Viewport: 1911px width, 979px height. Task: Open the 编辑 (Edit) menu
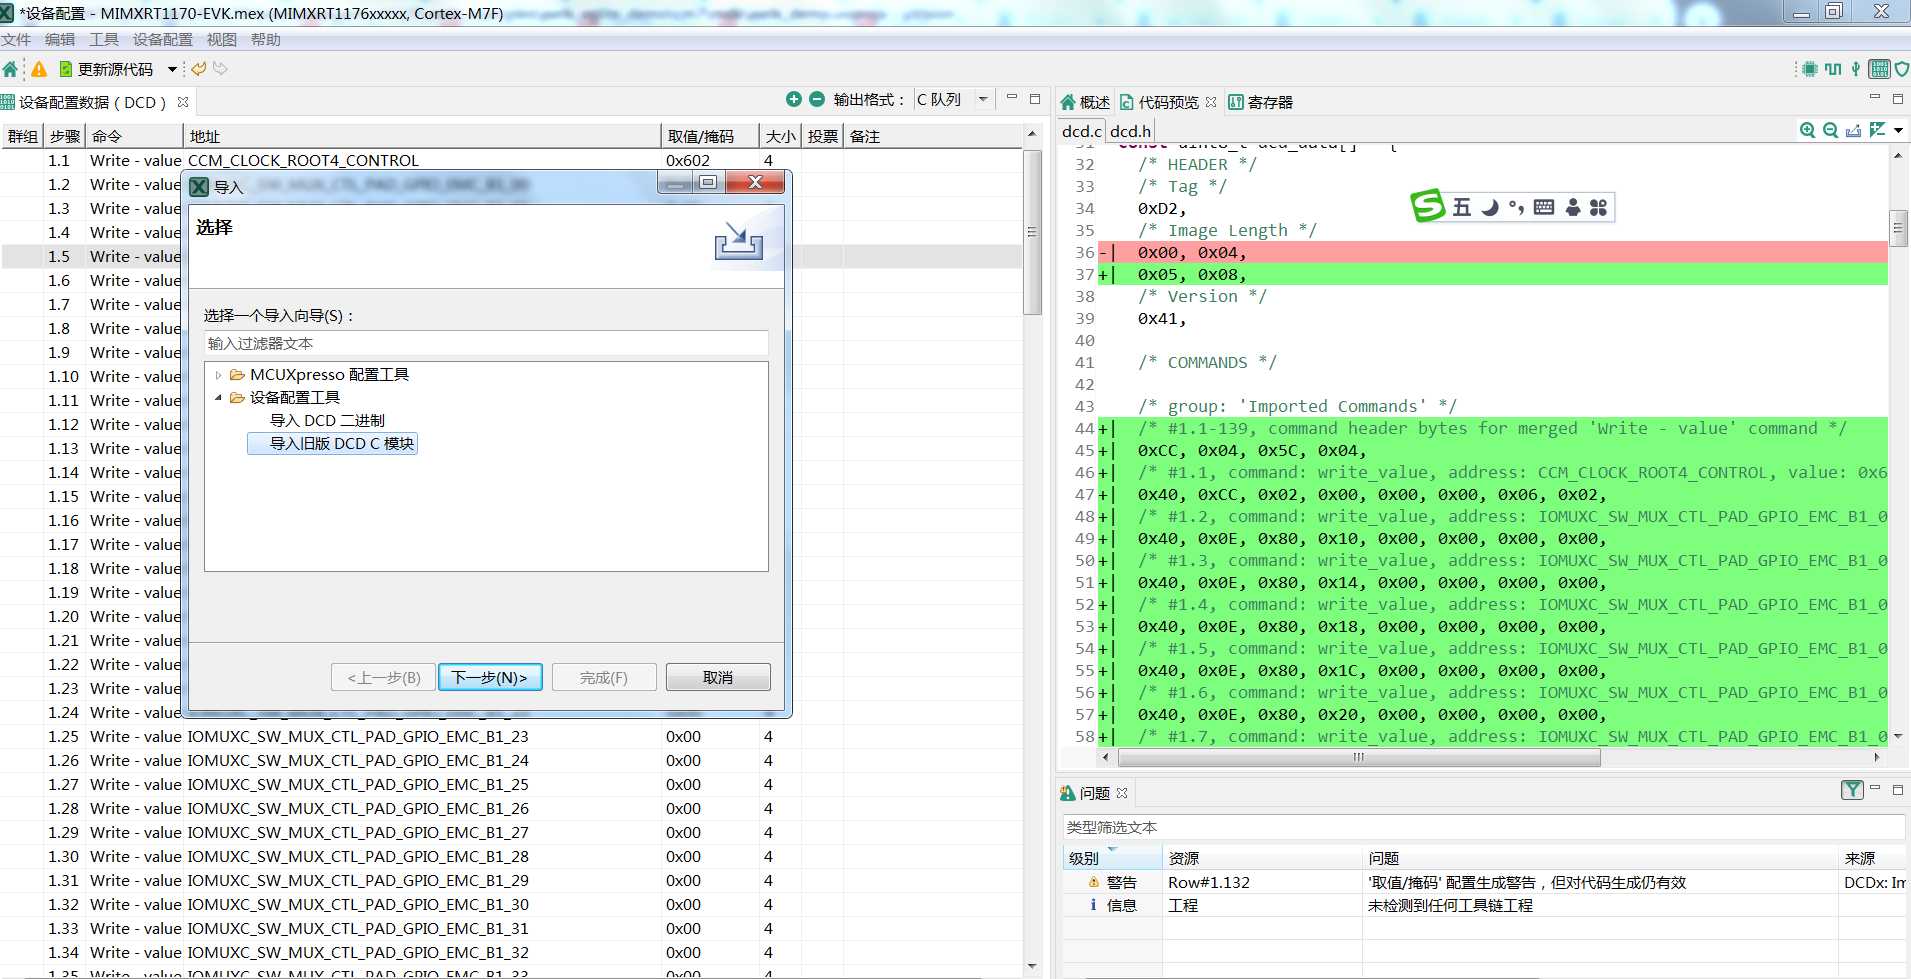coord(60,40)
